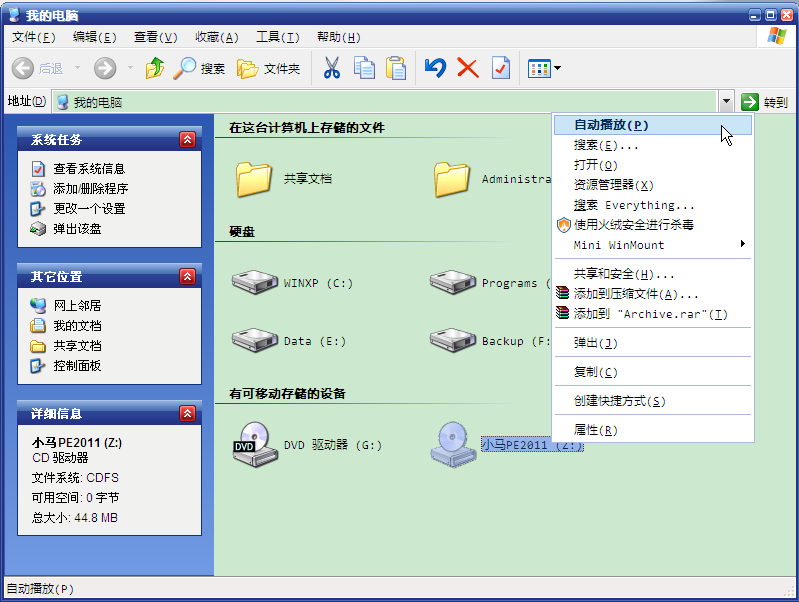This screenshot has width=799, height=602.
Task: Choose 添加到压缩文件(A)... menu entry
Action: 653,294
